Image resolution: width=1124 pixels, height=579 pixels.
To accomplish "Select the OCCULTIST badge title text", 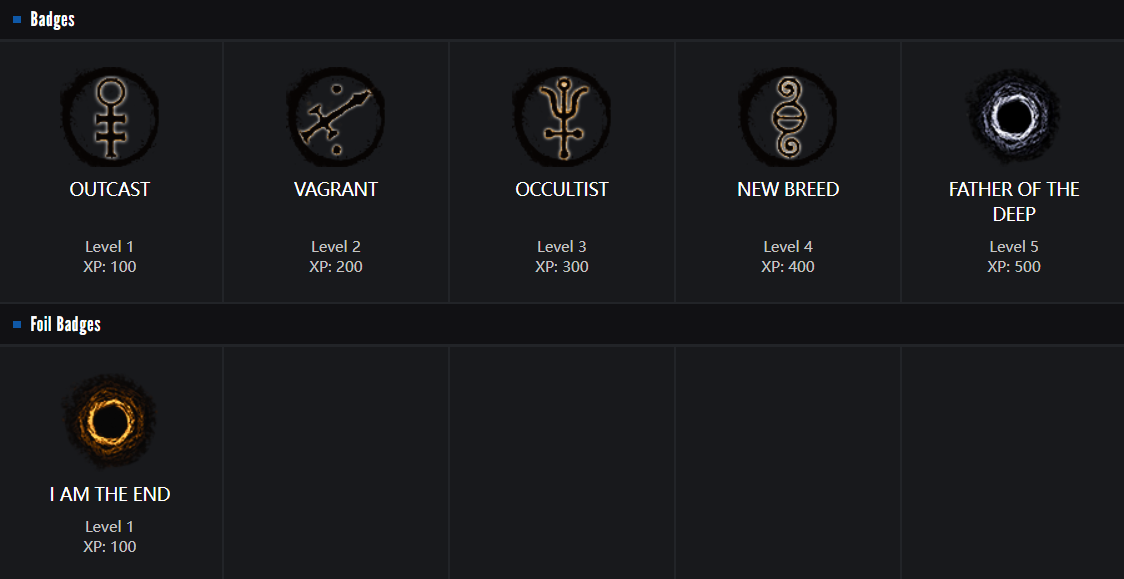I will click(x=562, y=189).
